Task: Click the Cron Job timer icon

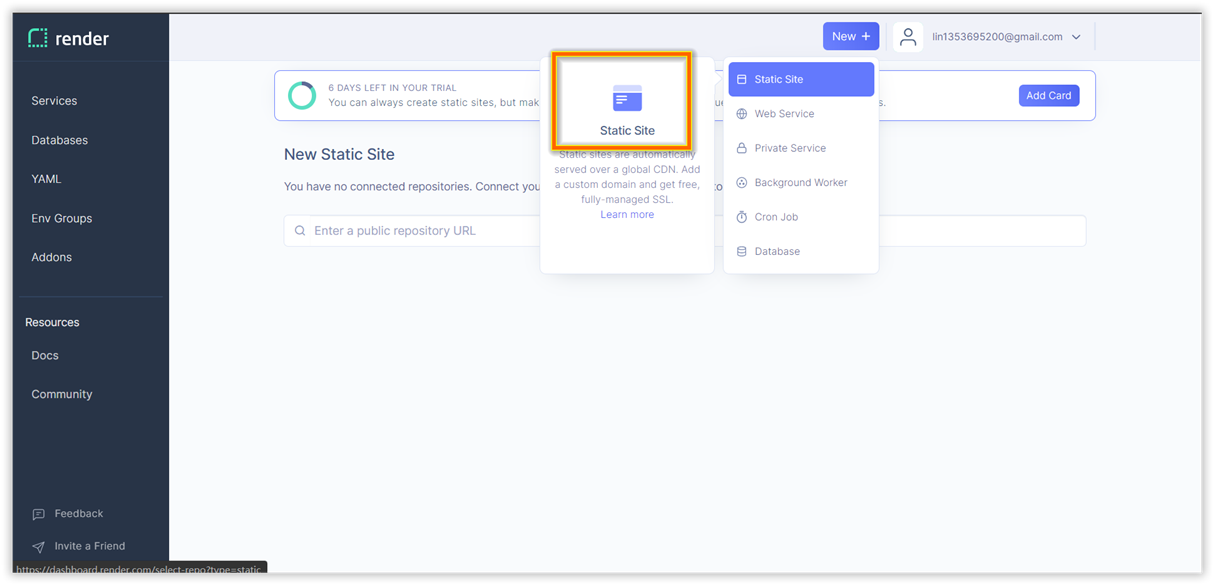Action: (742, 217)
